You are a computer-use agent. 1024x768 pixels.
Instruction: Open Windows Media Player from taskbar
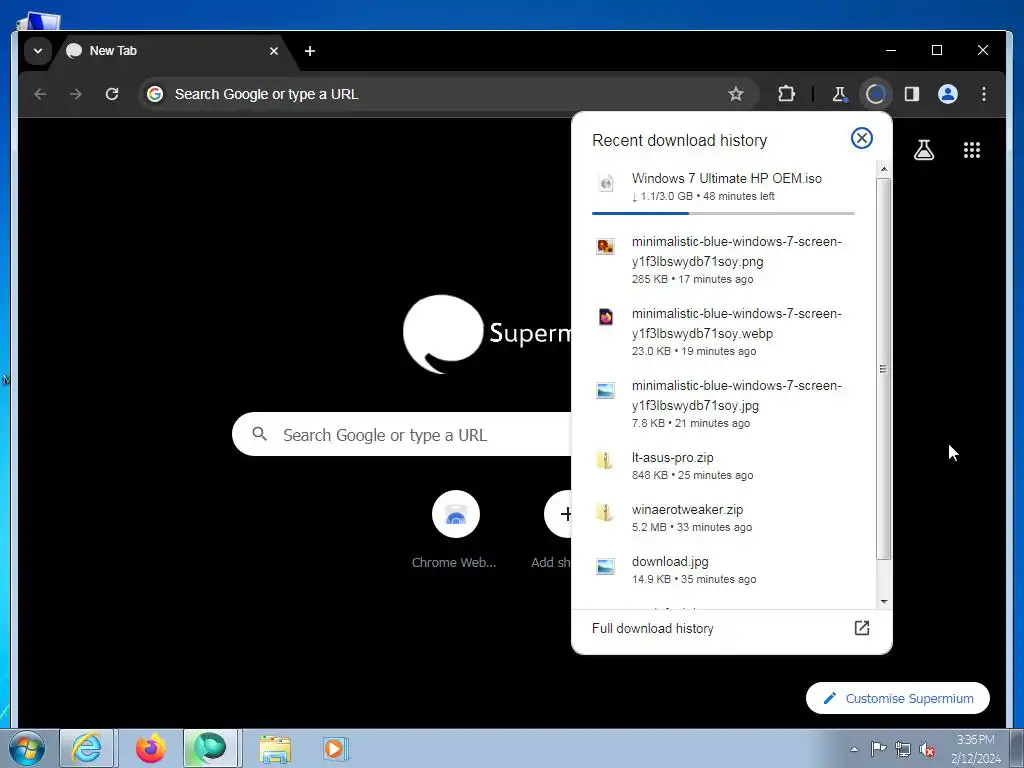pos(336,748)
